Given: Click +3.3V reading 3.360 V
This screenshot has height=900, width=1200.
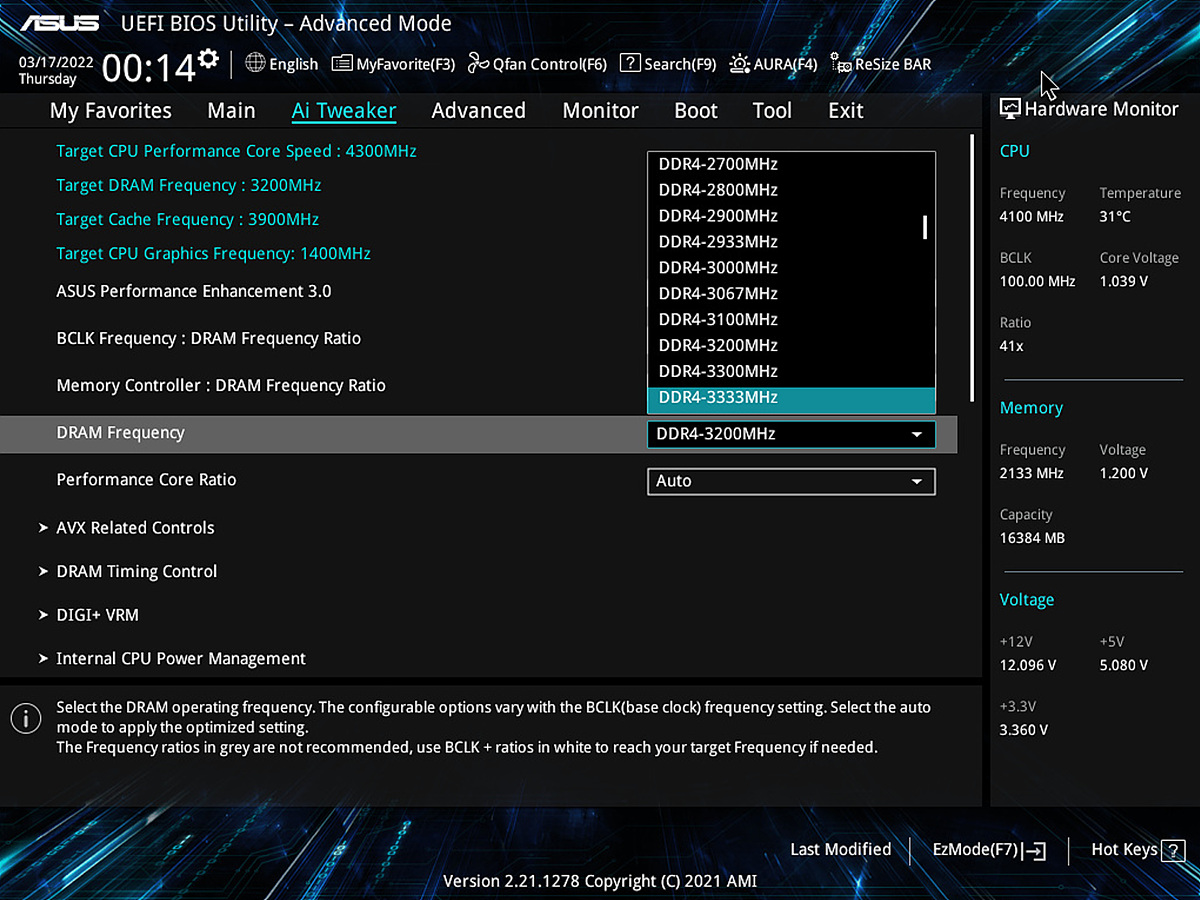Looking at the screenshot, I should [1024, 730].
